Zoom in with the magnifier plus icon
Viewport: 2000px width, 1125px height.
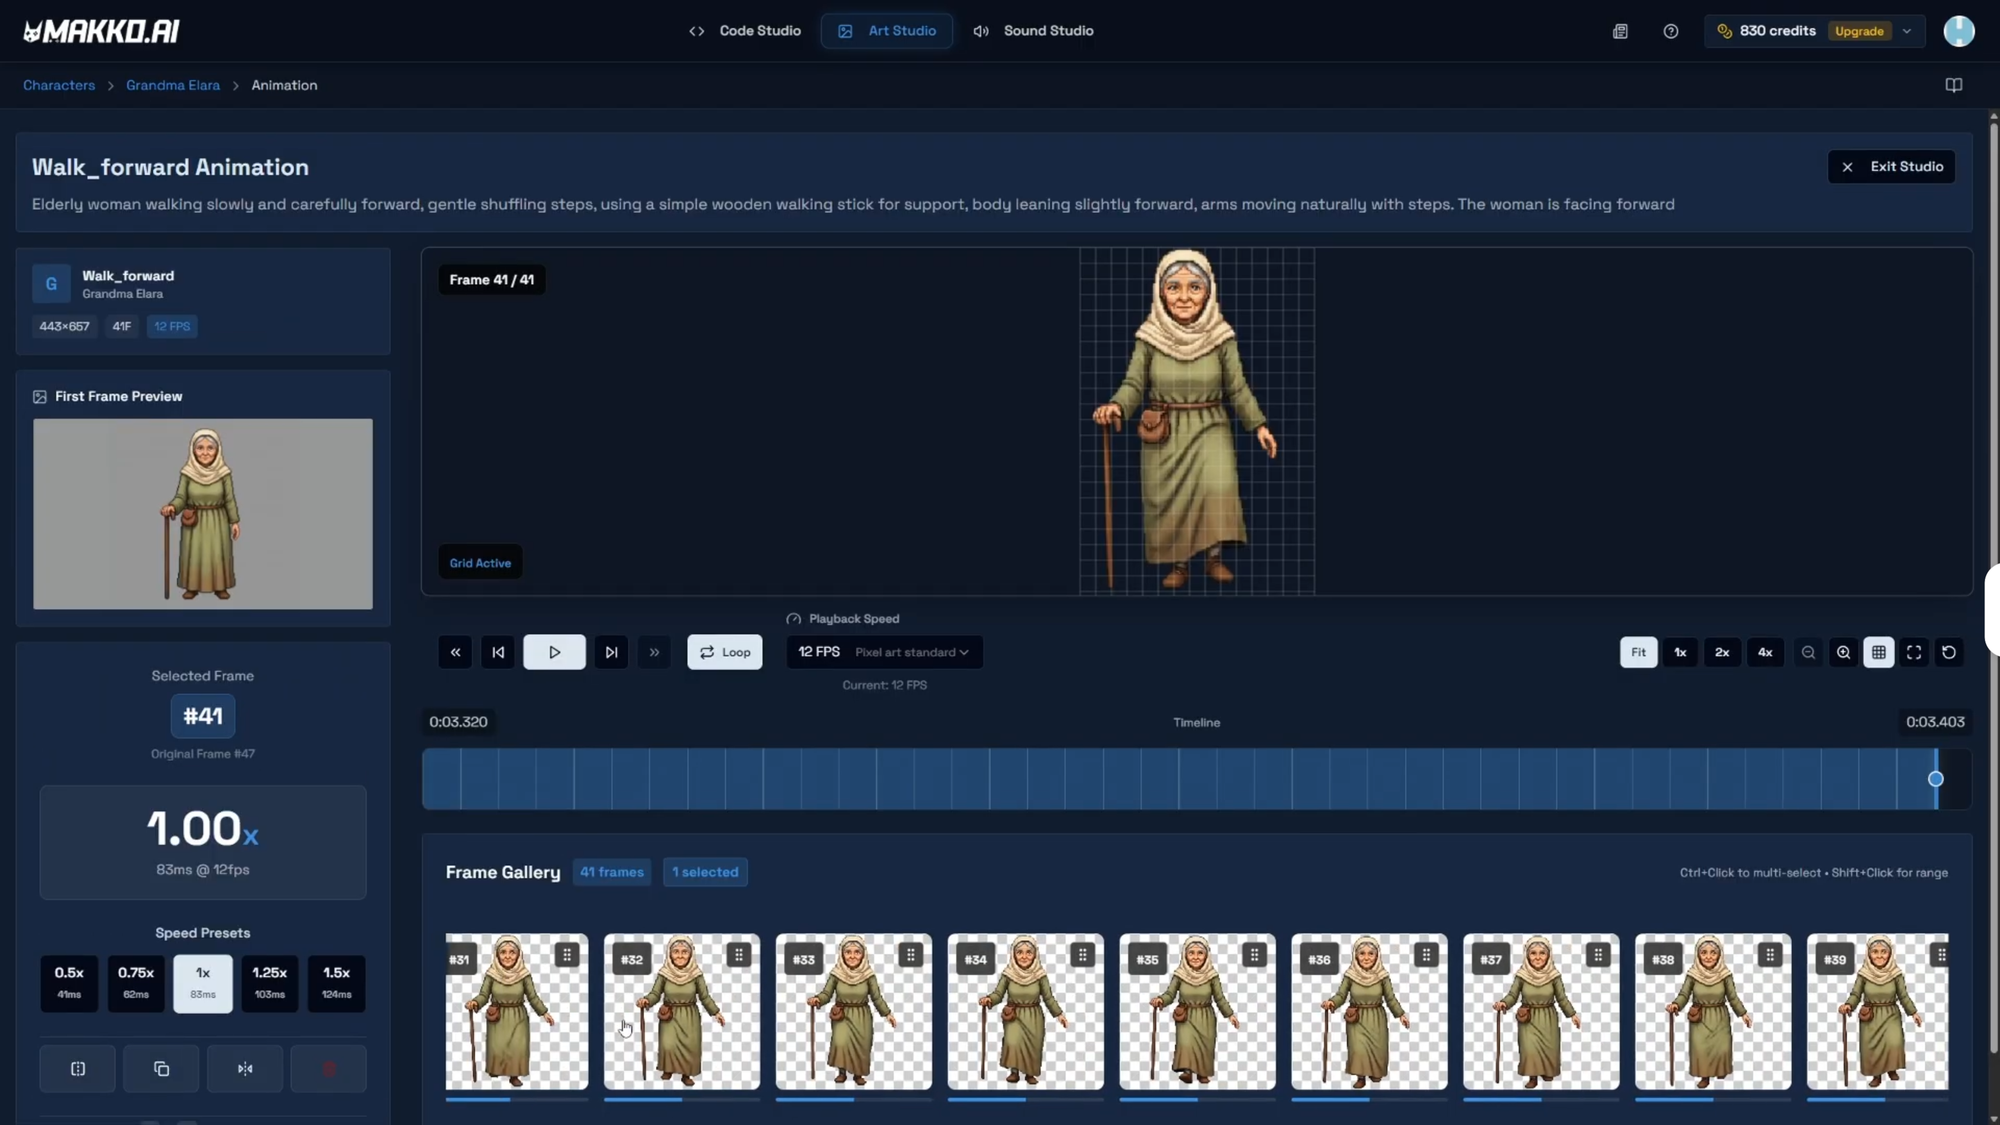[1843, 652]
